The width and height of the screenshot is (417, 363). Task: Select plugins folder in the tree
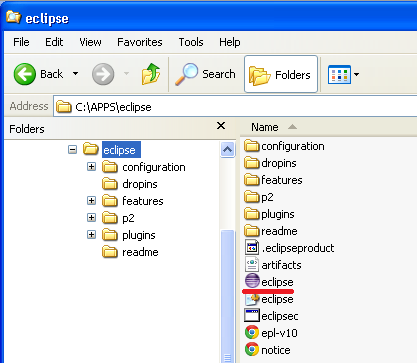pos(139,235)
